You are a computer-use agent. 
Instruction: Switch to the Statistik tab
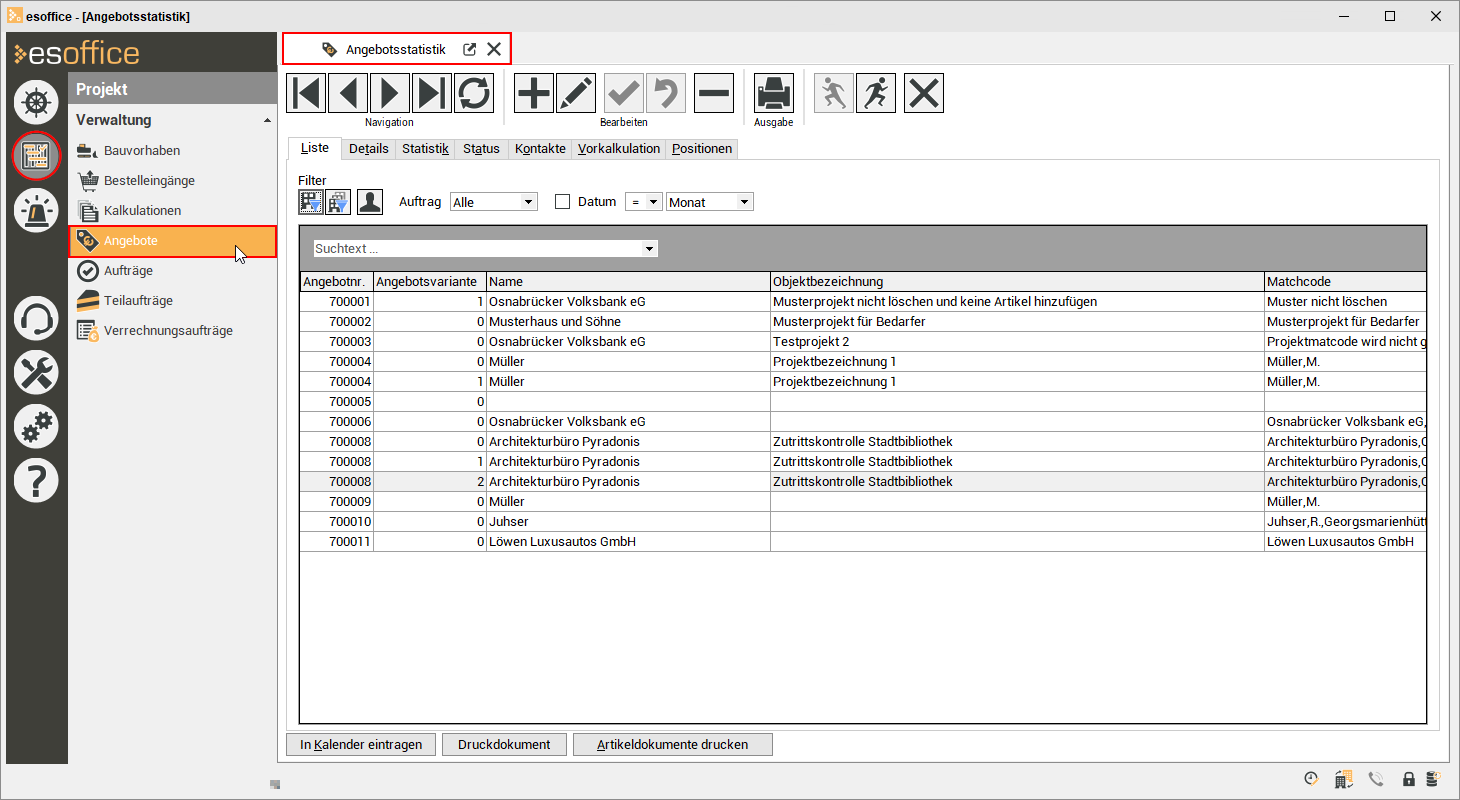425,149
